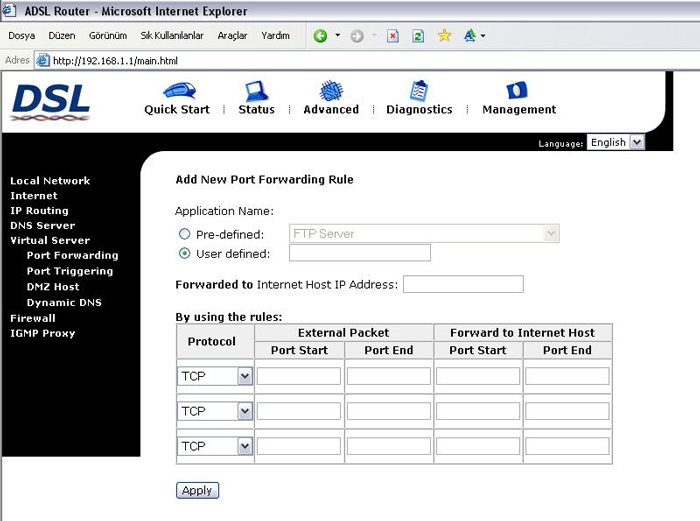Viewport: 700px width, 521px height.
Task: Click the Management icon
Action: (x=517, y=90)
